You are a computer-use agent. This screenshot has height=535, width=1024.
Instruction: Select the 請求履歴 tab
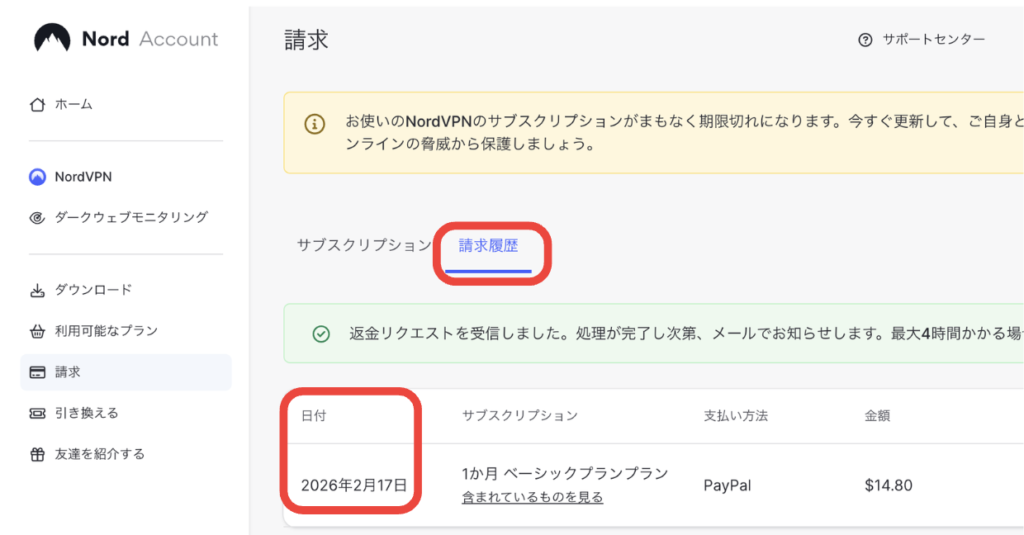coord(488,245)
